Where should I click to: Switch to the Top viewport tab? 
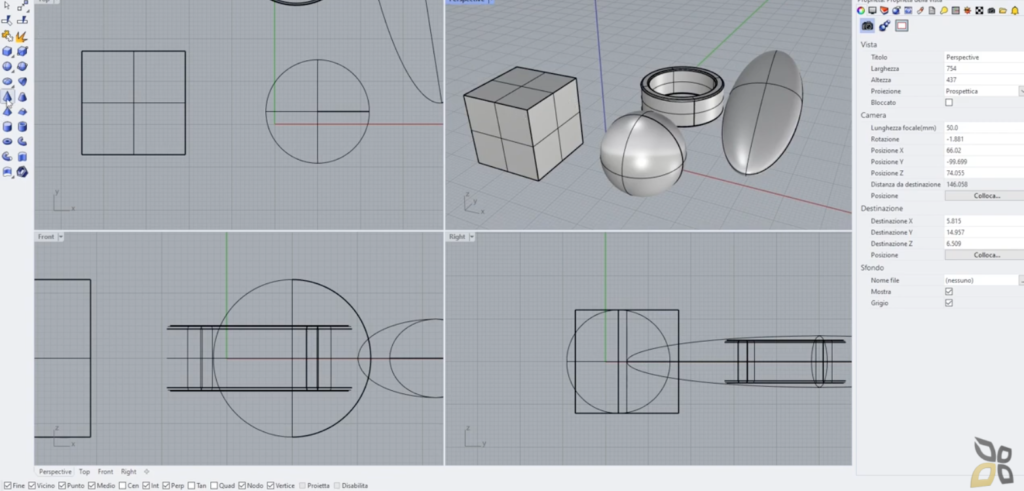click(84, 471)
